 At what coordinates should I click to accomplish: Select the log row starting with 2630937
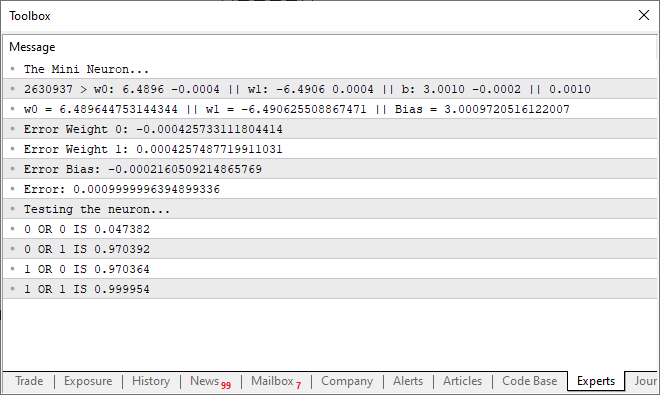pos(330,89)
